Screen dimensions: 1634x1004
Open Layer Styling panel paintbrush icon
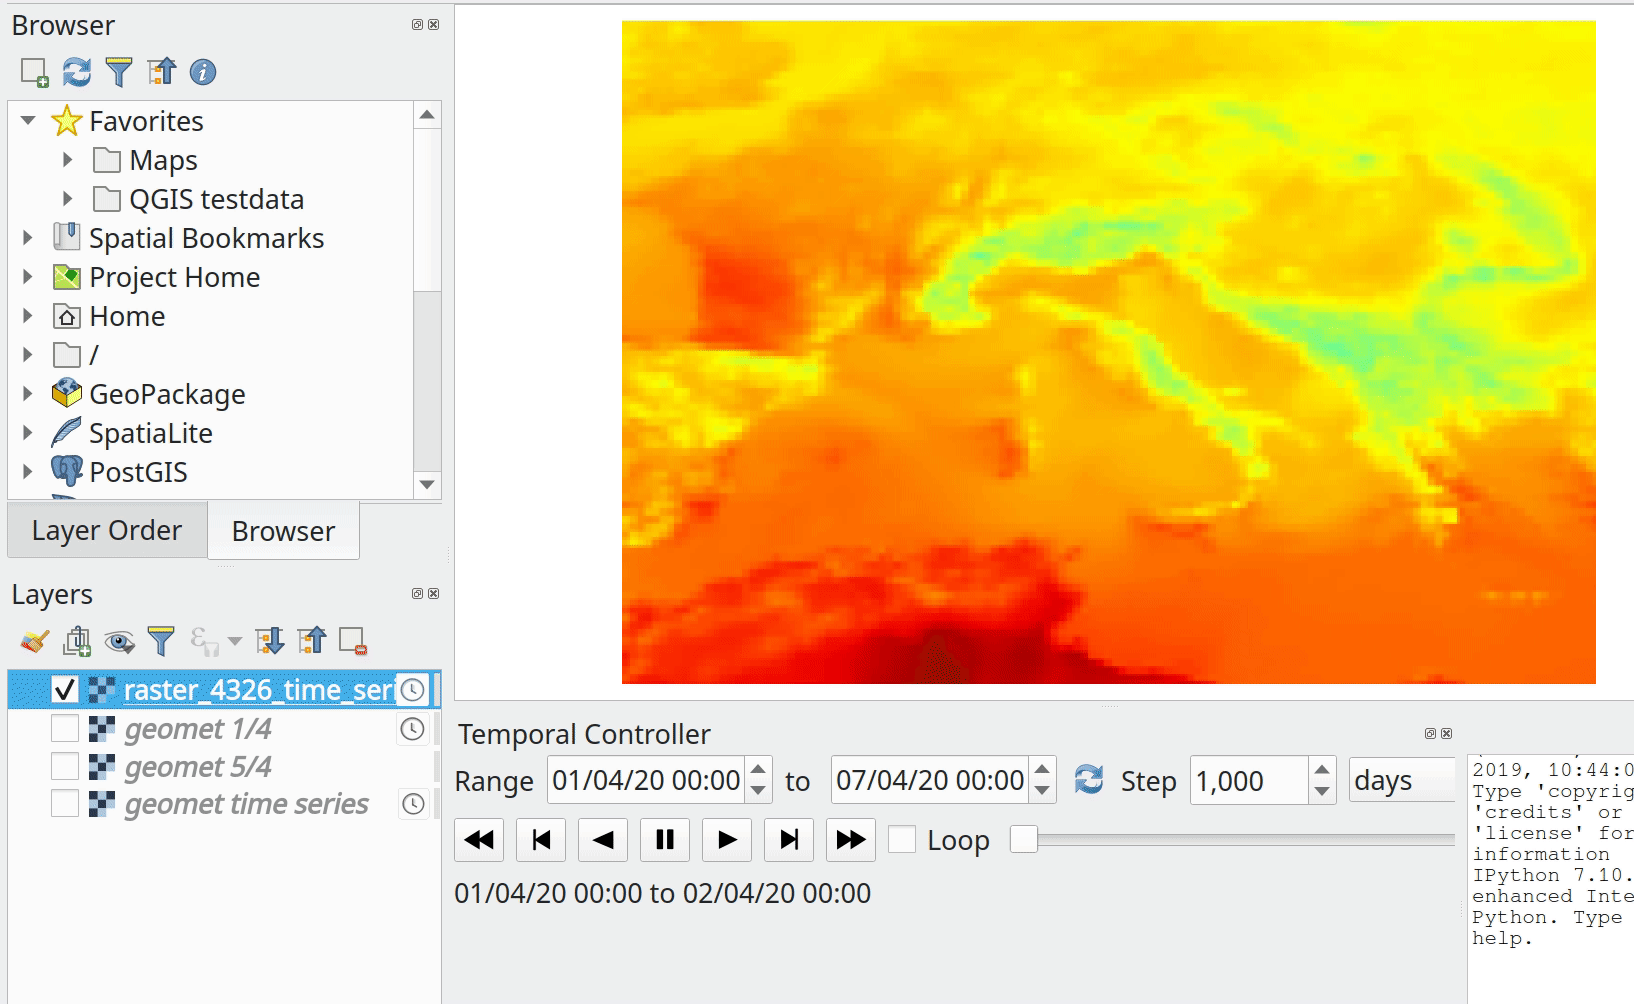point(35,641)
